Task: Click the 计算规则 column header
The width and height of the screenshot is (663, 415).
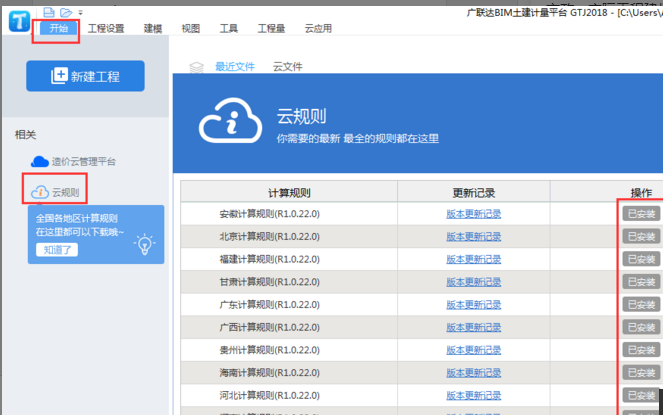Action: click(x=289, y=193)
